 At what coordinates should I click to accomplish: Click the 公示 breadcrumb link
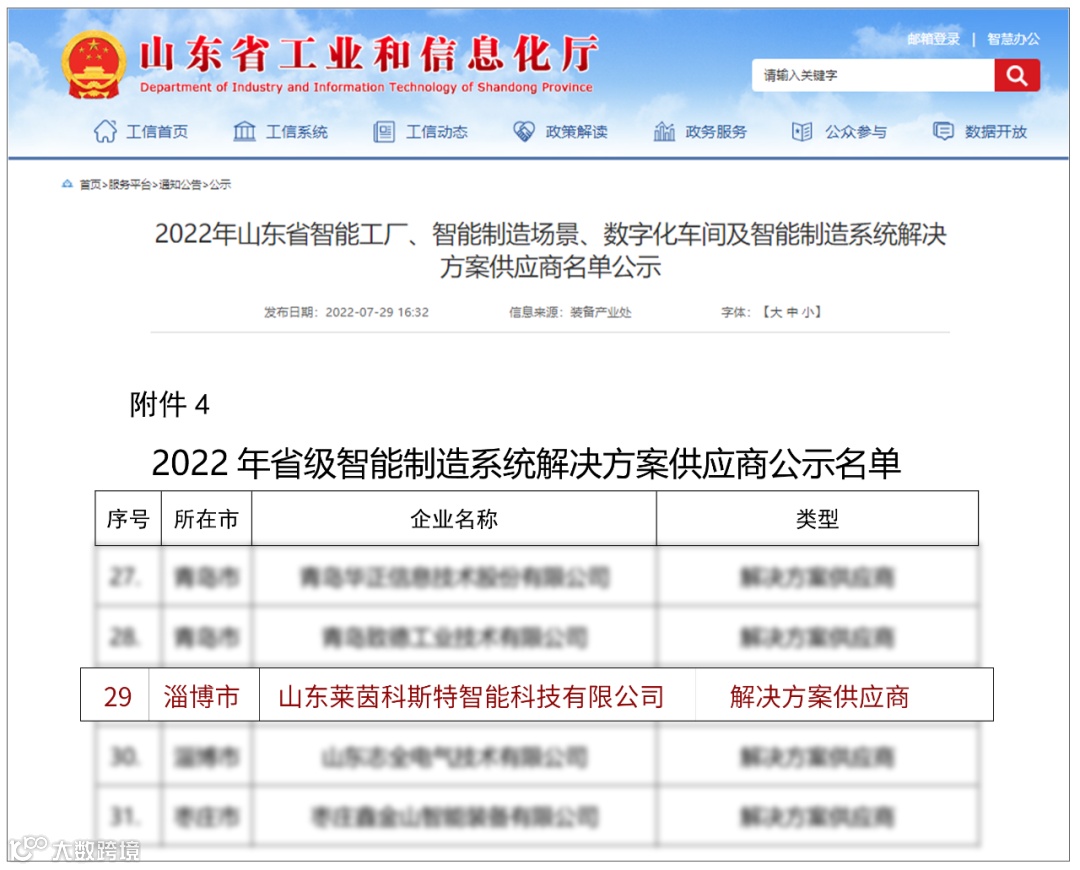220,184
